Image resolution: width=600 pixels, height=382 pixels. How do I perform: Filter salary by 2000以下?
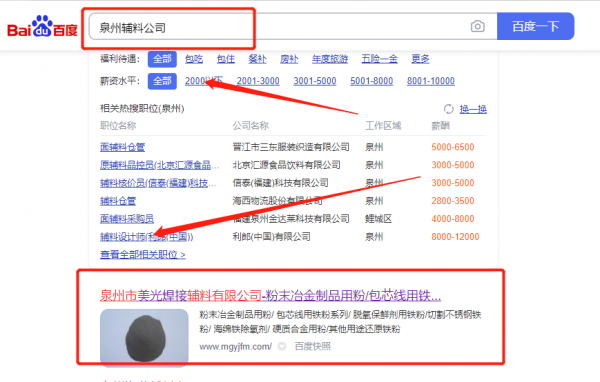pos(204,81)
